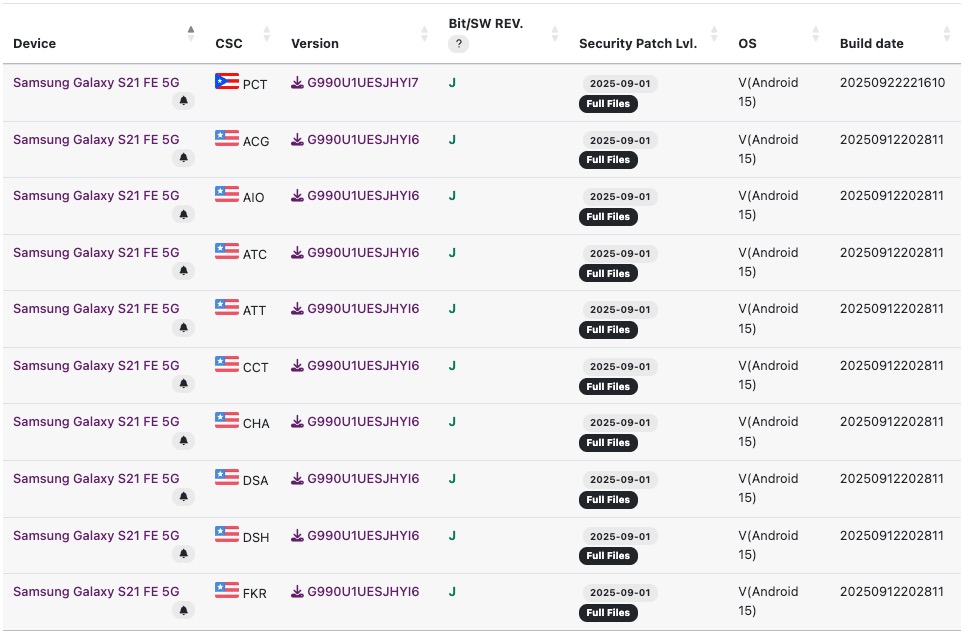964x633 pixels.
Task: Sort by the Build date column
Action: click(x=946, y=34)
